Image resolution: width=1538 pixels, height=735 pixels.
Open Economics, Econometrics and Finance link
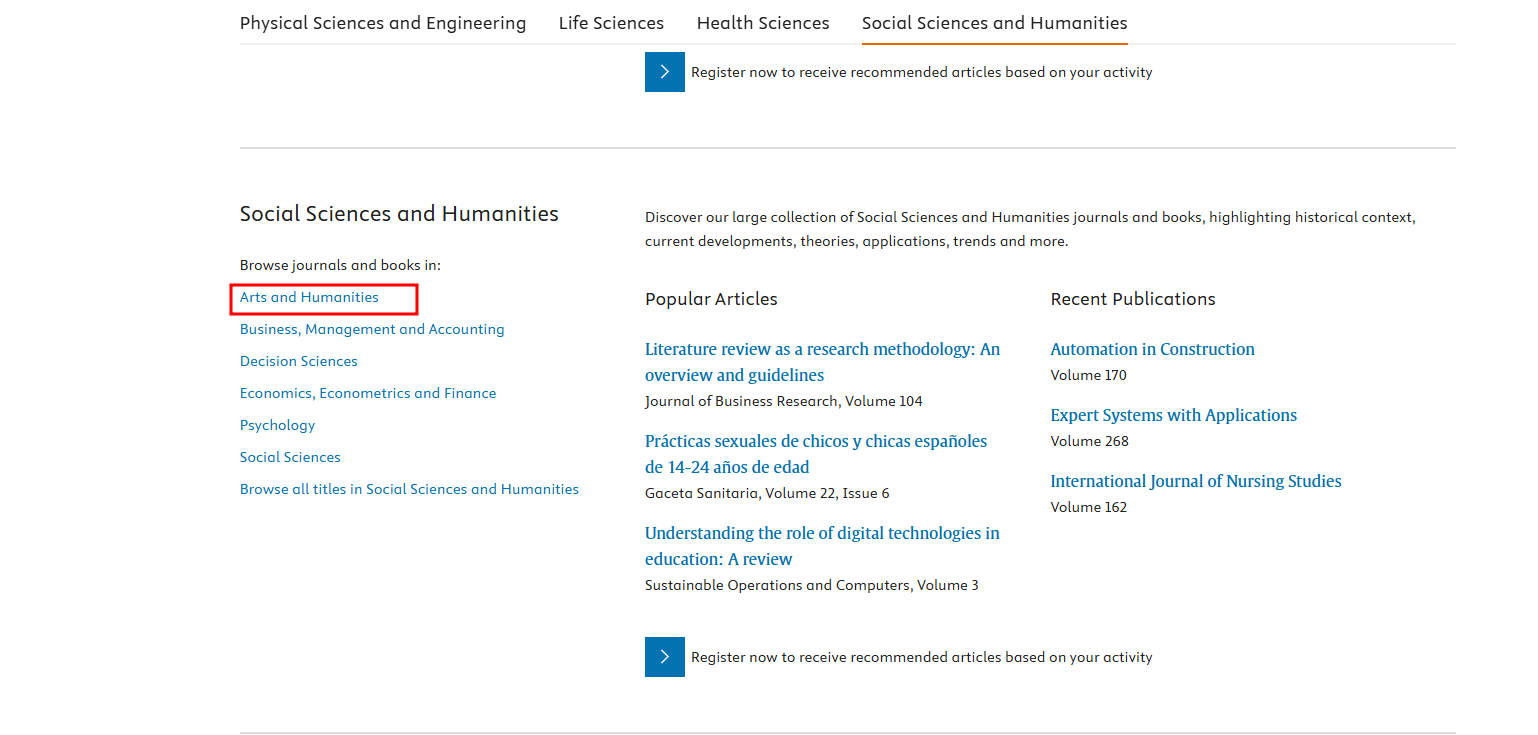368,393
